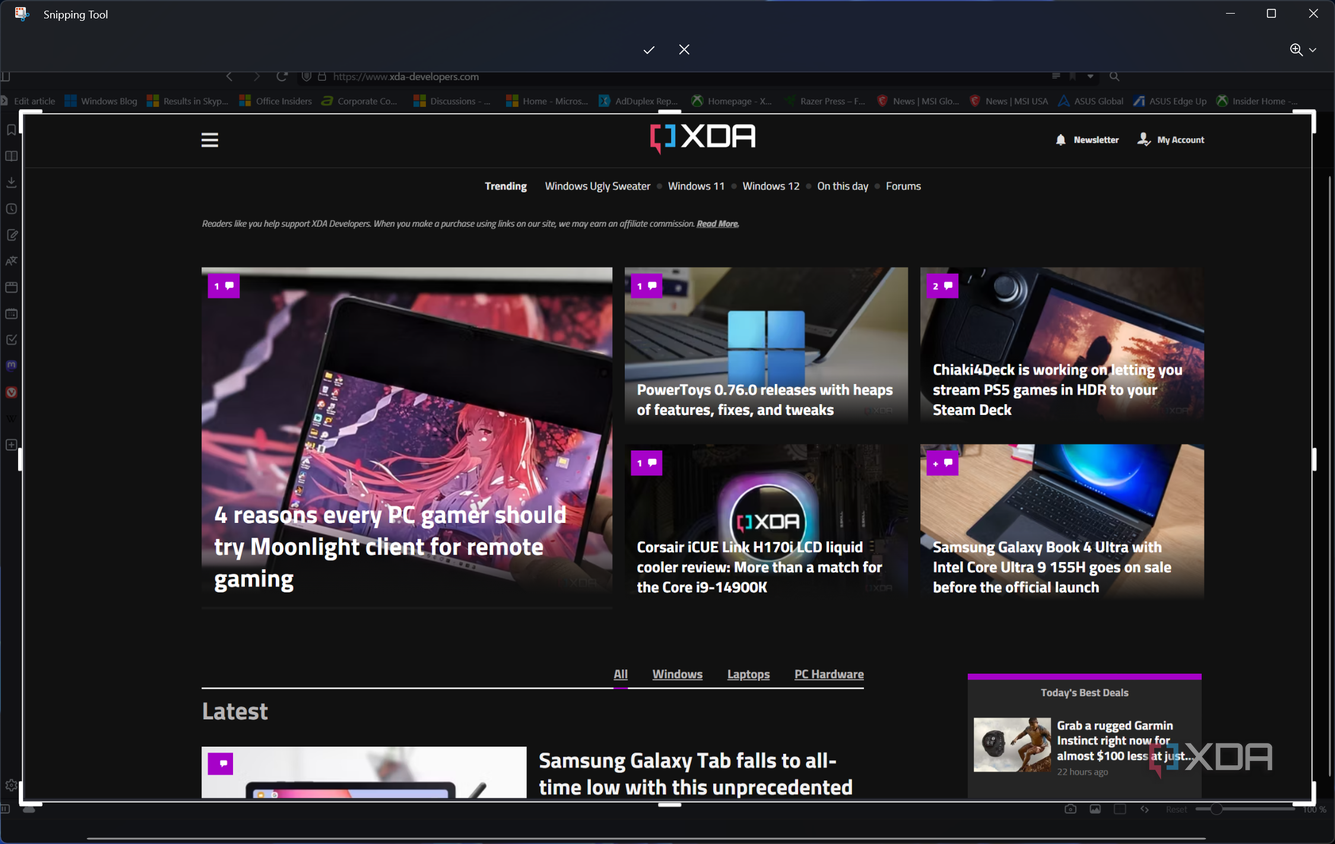1335x844 pixels.
Task: Open the Moonlight client remote gaming article
Action: point(390,547)
